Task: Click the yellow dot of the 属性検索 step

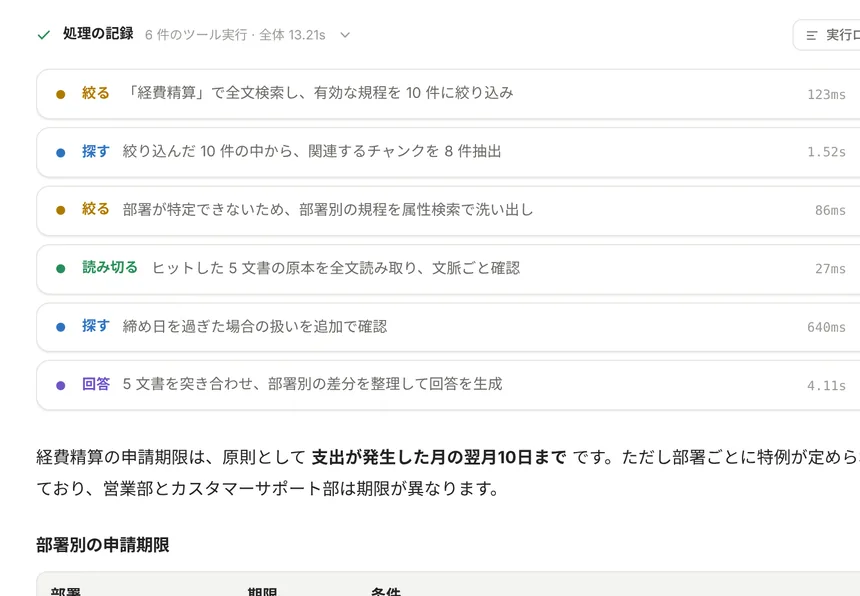Action: [x=61, y=211]
